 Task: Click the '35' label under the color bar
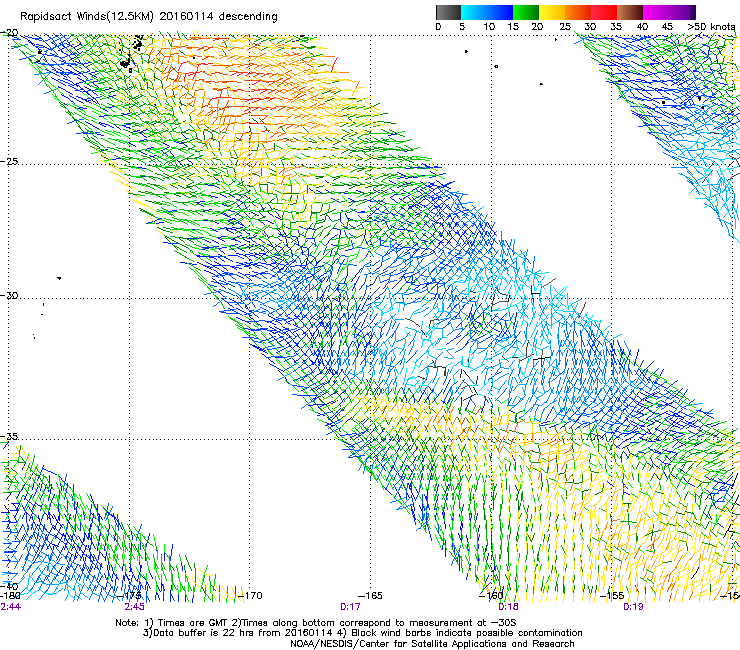616,27
